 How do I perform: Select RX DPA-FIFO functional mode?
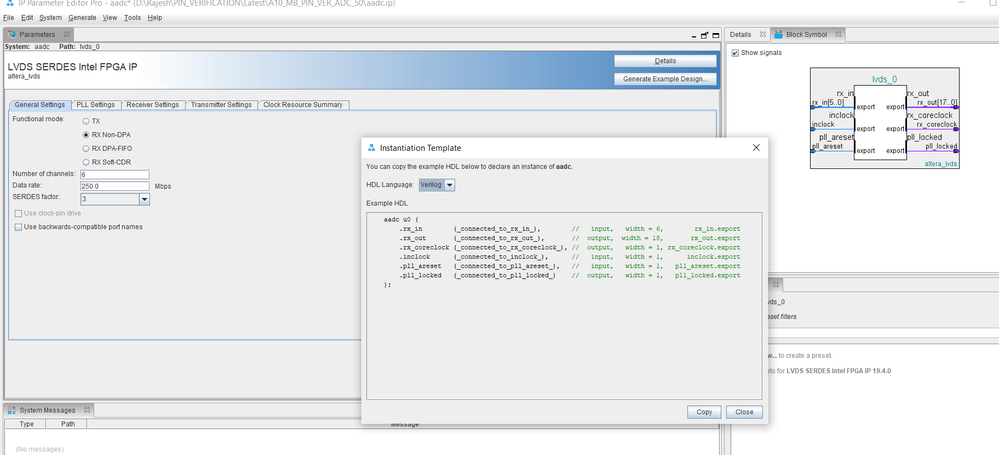[x=85, y=147]
